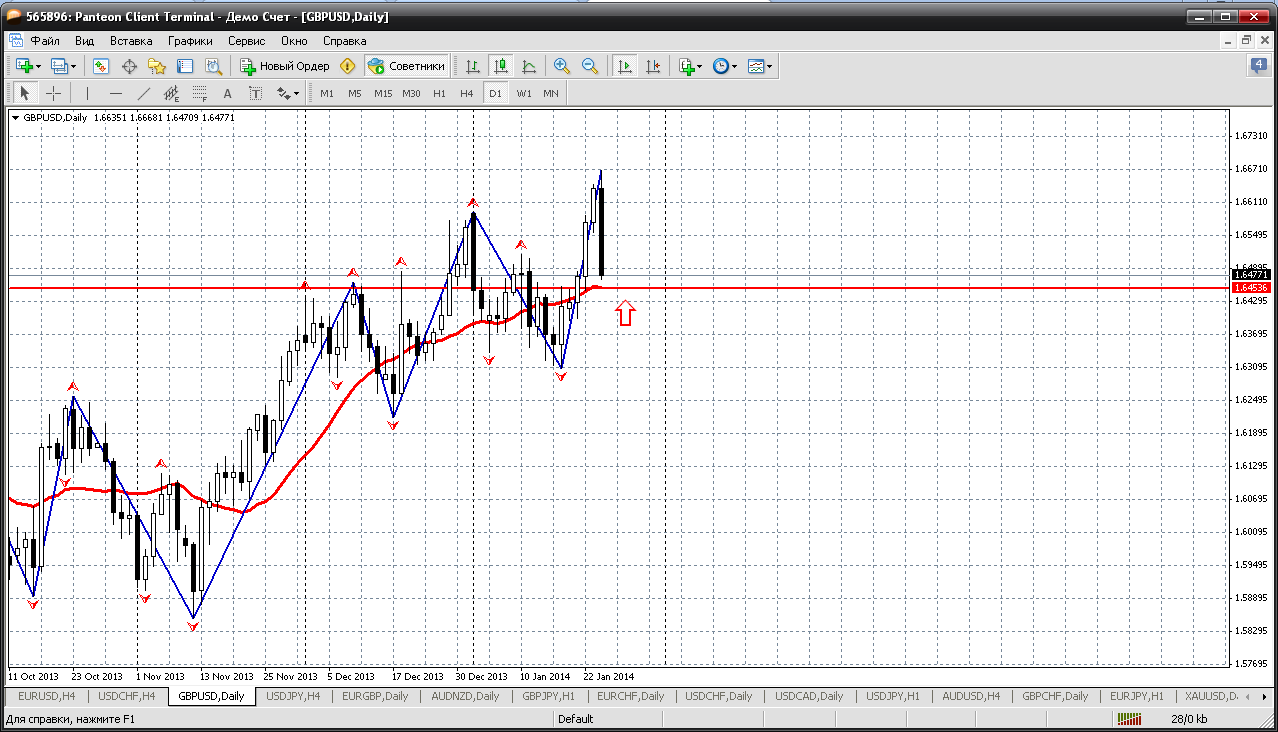Switch to the GBPJPY,H1 chart tab
1278x732 pixels.
[x=548, y=696]
